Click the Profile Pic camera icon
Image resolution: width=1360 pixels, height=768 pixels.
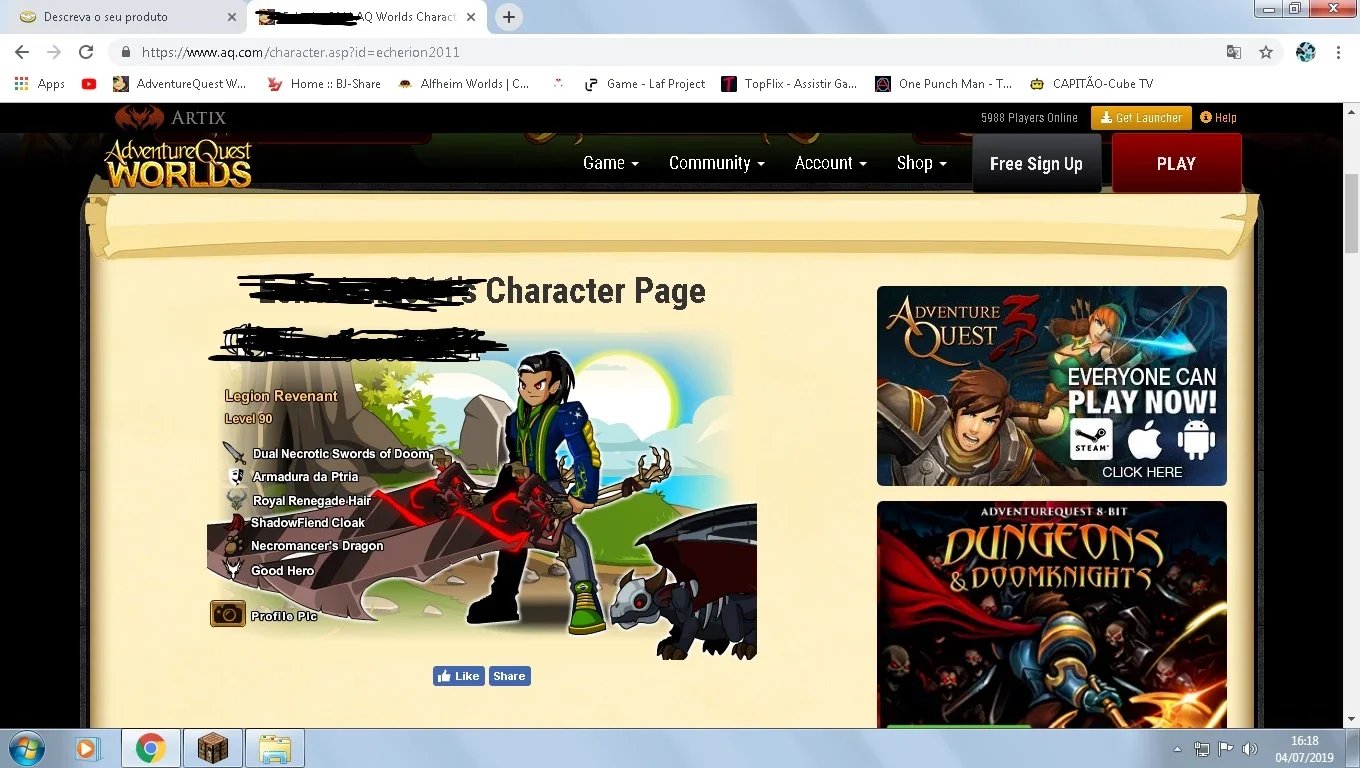click(x=228, y=614)
